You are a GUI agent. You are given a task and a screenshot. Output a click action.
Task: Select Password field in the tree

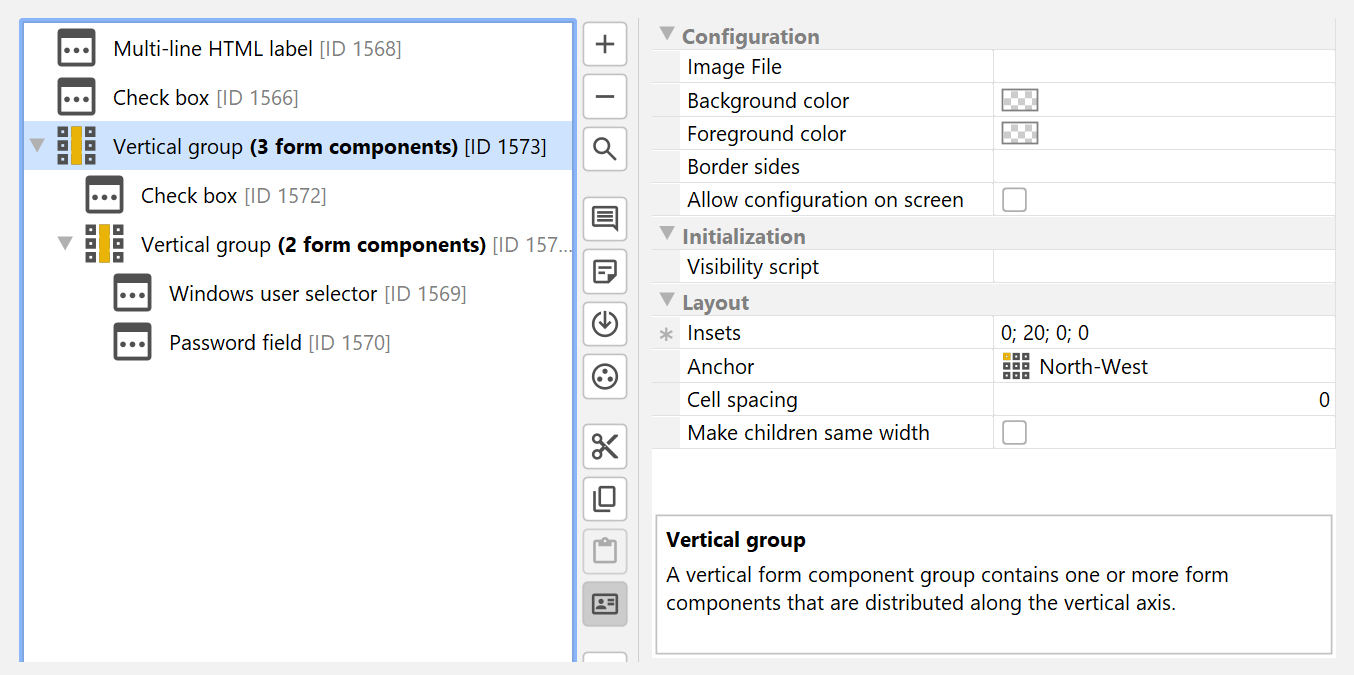[x=235, y=343]
